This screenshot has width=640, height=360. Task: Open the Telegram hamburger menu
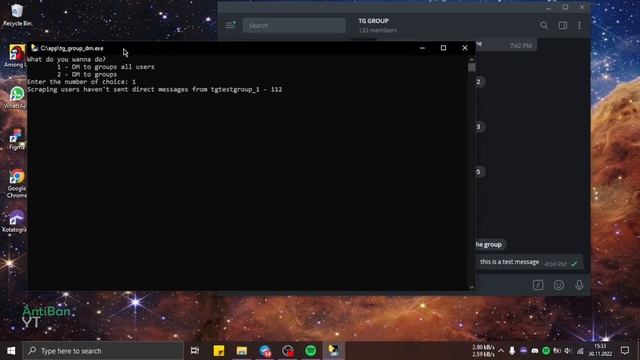tap(231, 25)
